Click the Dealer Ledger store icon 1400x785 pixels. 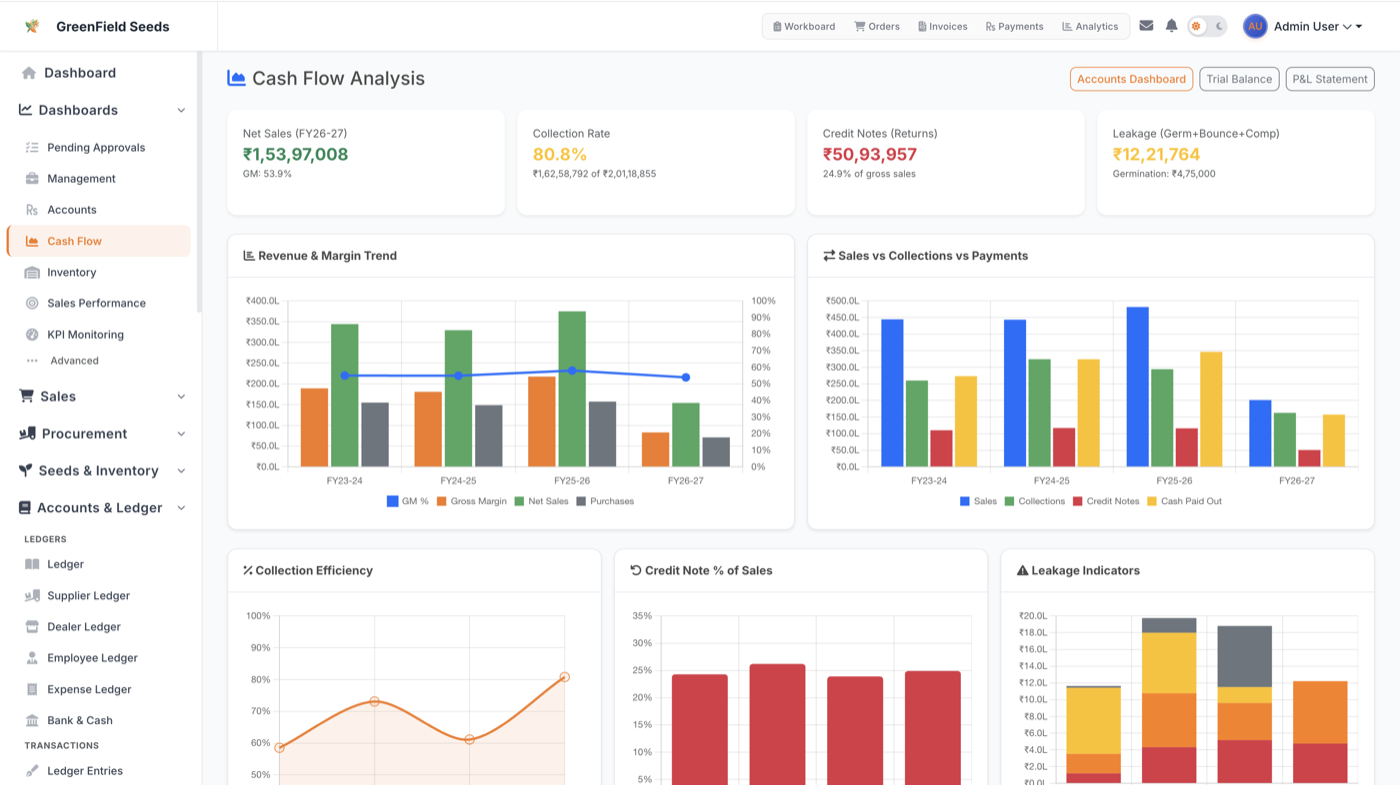click(32, 627)
